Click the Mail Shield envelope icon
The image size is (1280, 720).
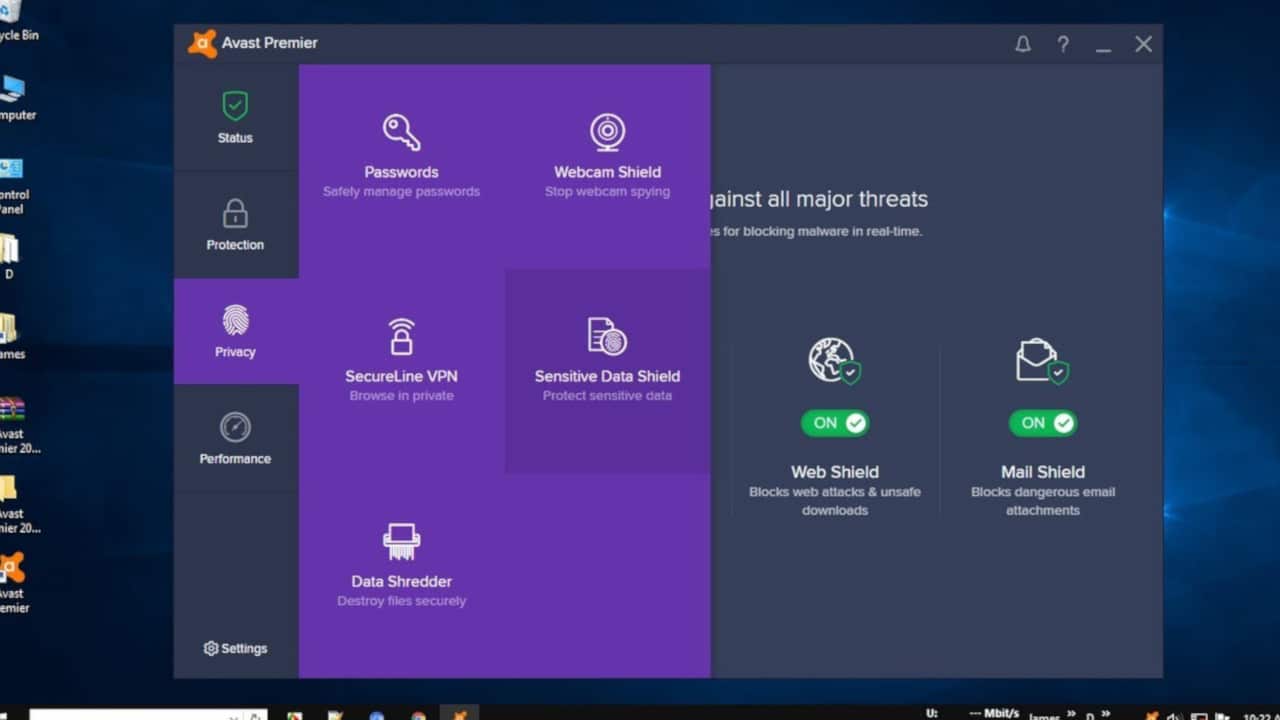(1042, 361)
